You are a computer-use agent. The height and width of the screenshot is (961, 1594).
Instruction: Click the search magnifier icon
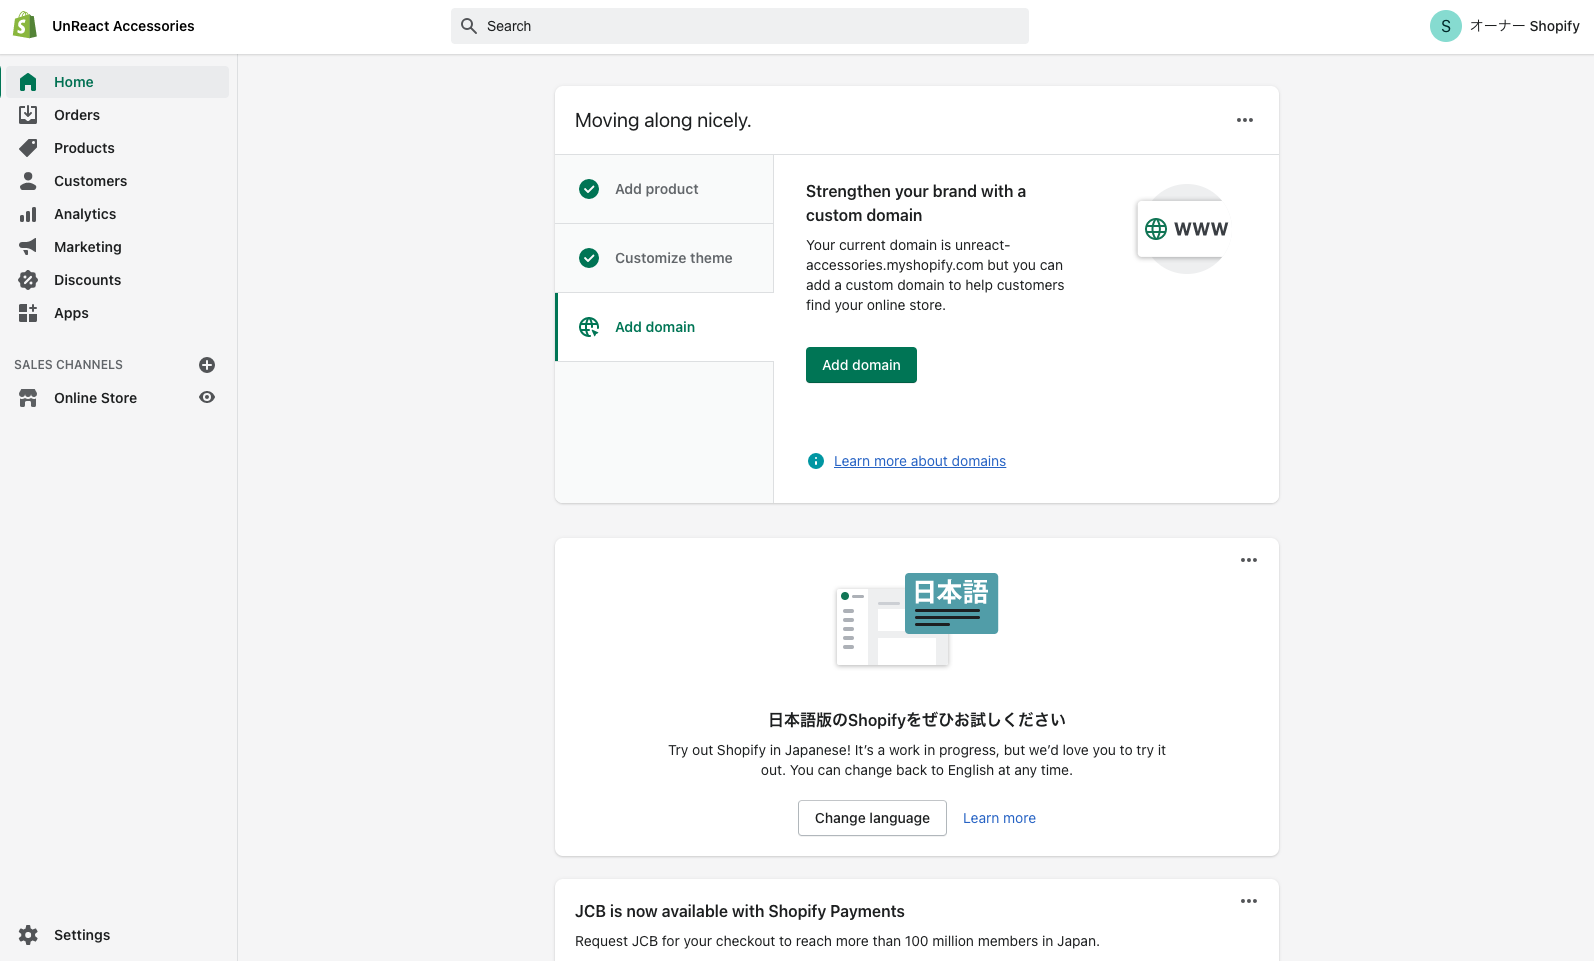[x=469, y=26]
